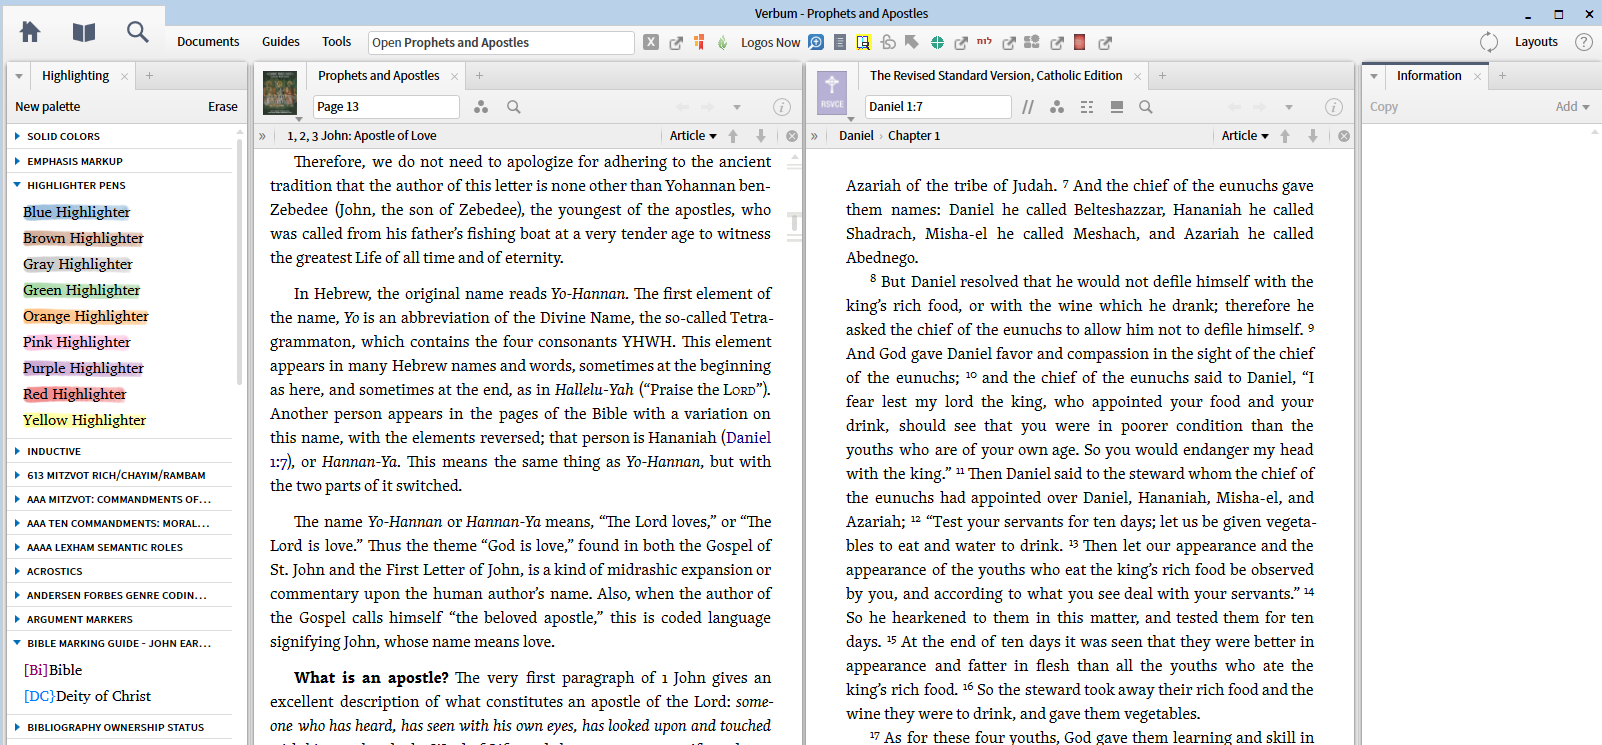Show resource info in Prophets and Apostles
Image resolution: width=1602 pixels, height=745 pixels.
pos(782,107)
